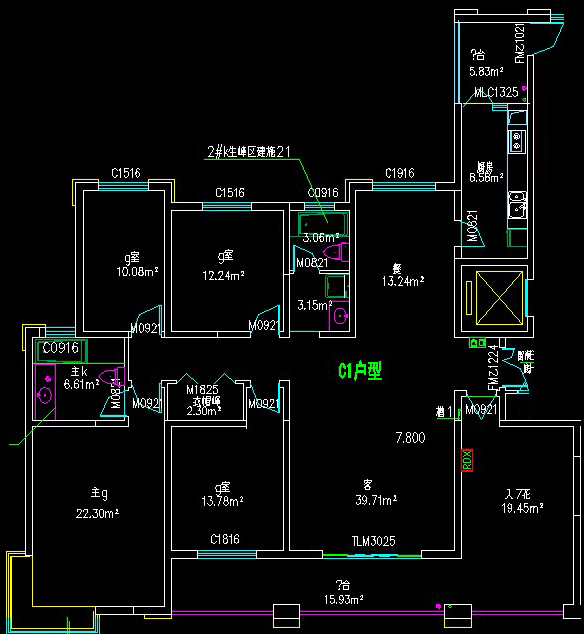Select the 12.24m² room area text
This screenshot has width=584, height=634.
pos(223,276)
